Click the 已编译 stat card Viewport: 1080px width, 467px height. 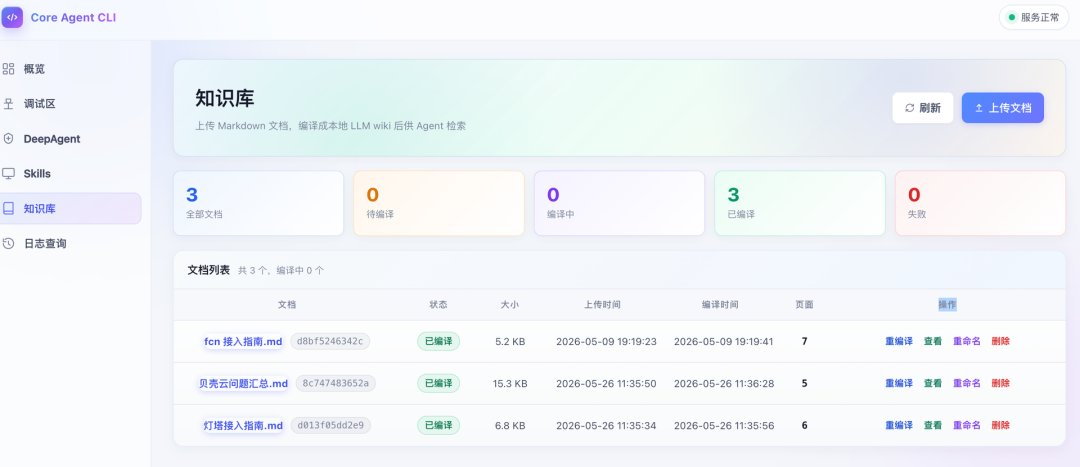click(x=800, y=203)
